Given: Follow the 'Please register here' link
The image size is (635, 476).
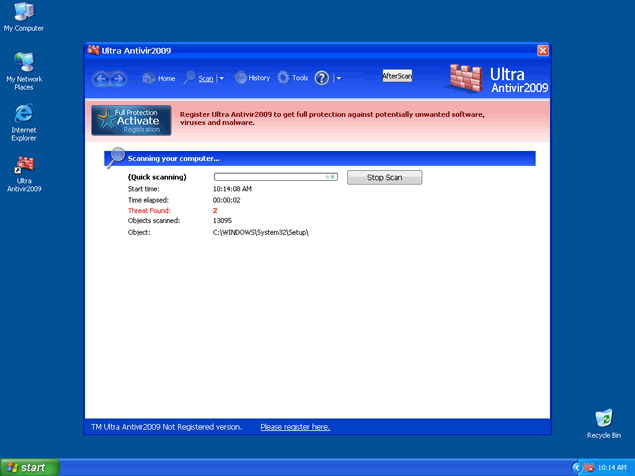Looking at the screenshot, I should coord(295,427).
